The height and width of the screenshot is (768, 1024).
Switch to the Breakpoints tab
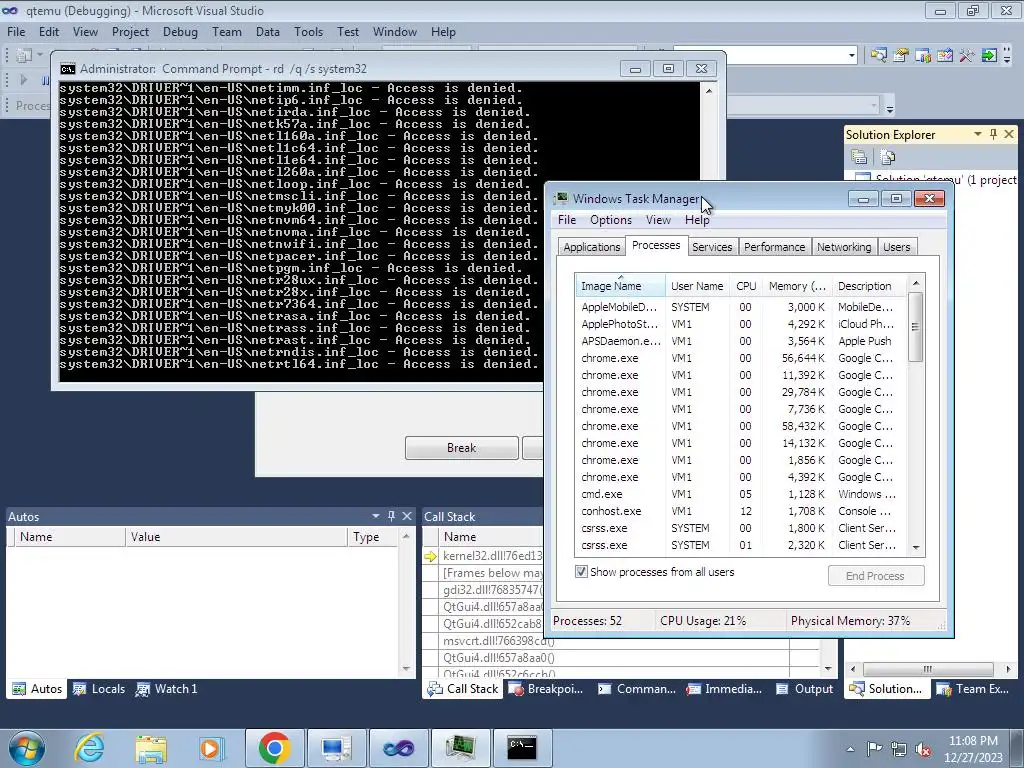point(546,688)
